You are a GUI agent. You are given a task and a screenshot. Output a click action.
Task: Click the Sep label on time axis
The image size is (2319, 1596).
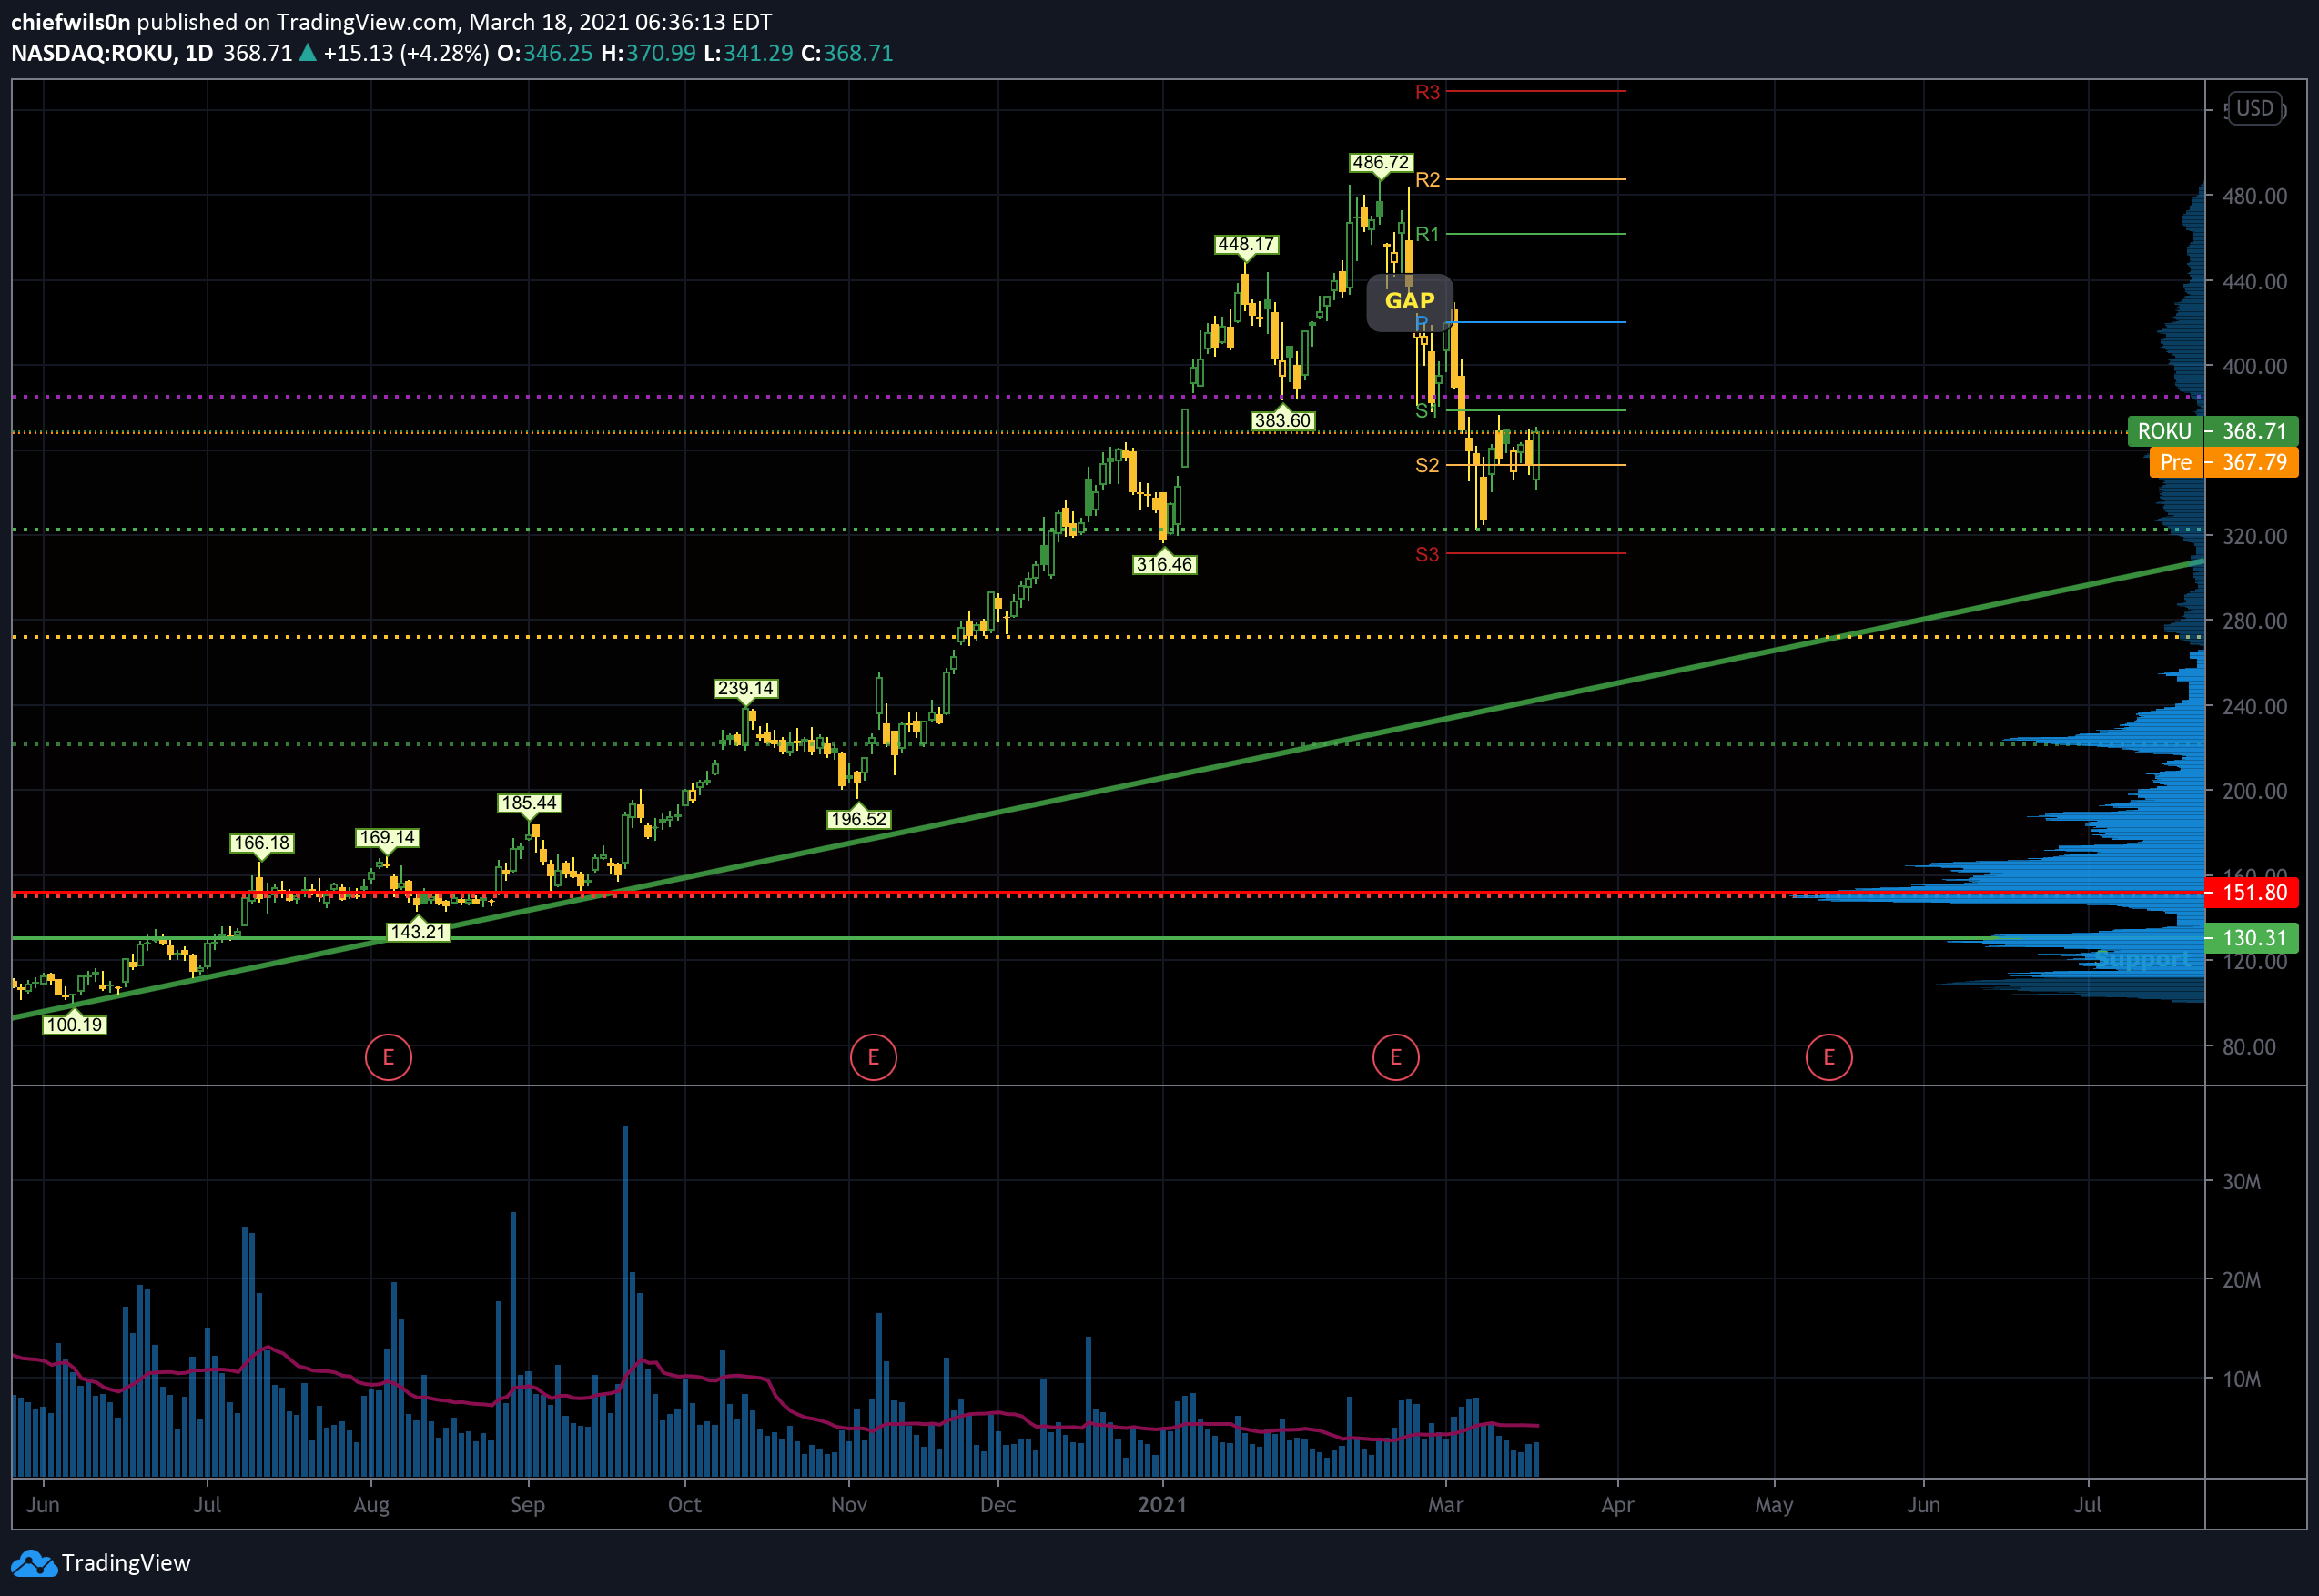click(x=528, y=1505)
